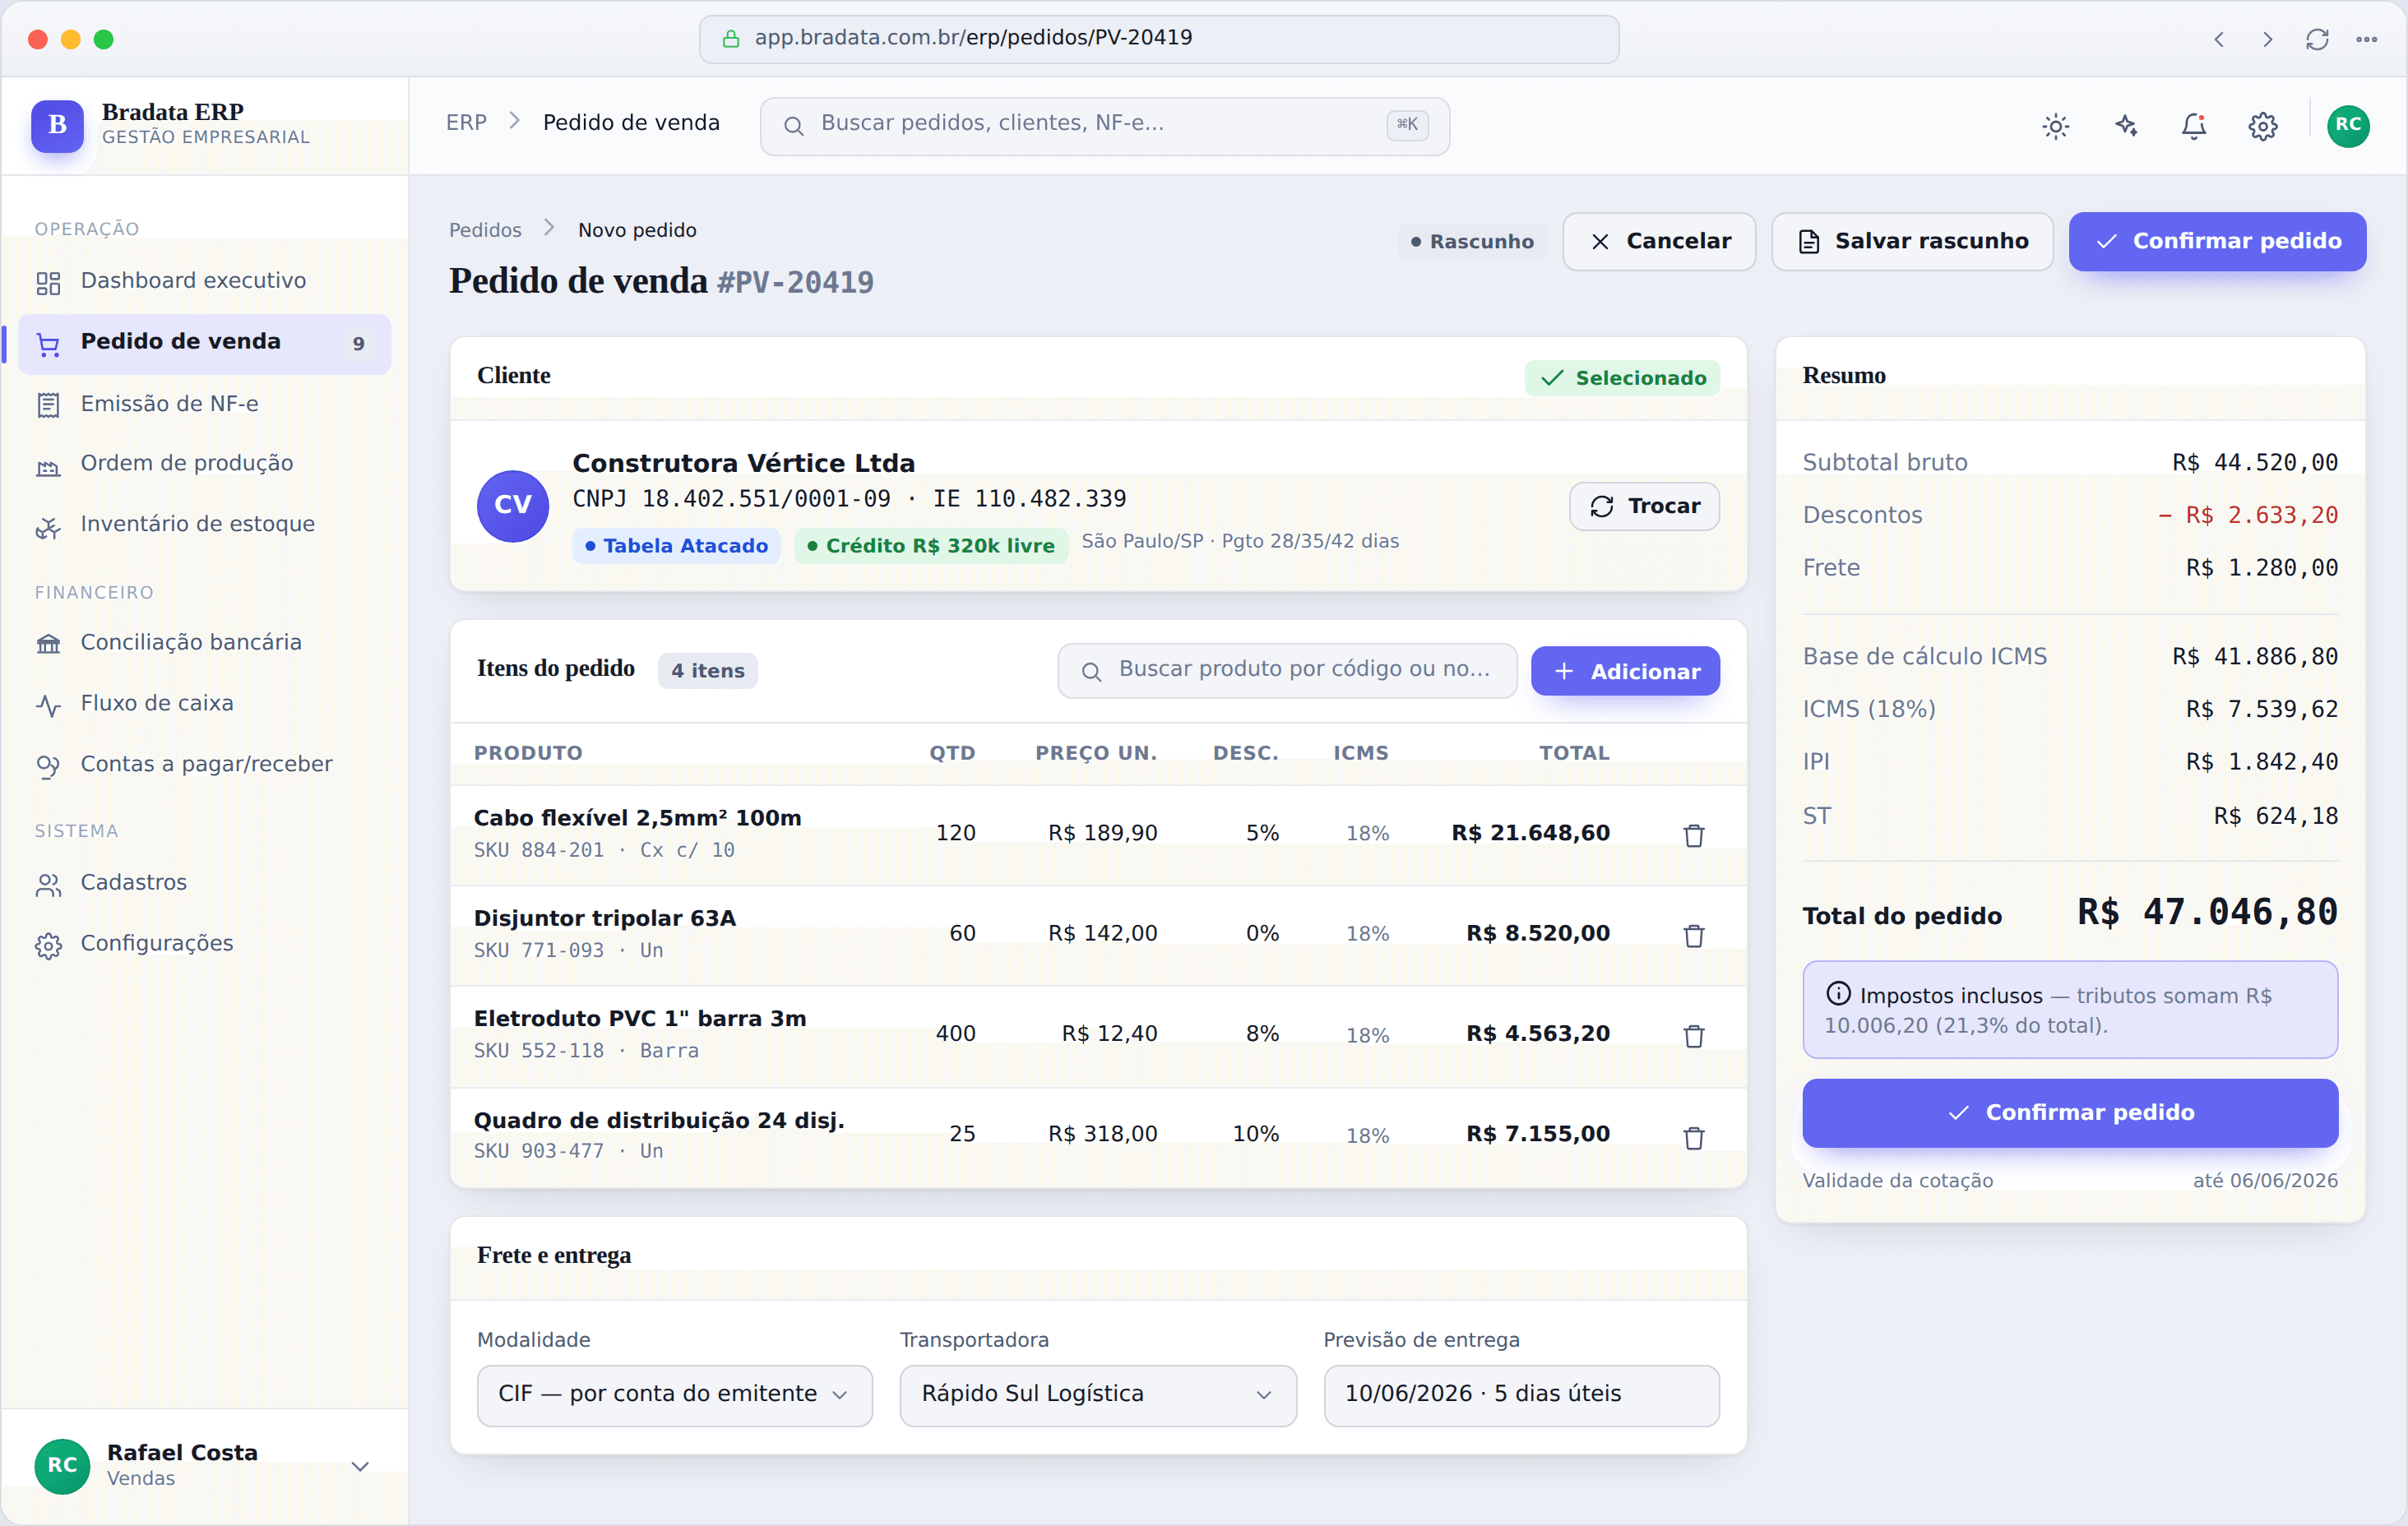Viewport: 2408px width, 1526px height.
Task: Click the CV client avatar
Action: [x=513, y=506]
